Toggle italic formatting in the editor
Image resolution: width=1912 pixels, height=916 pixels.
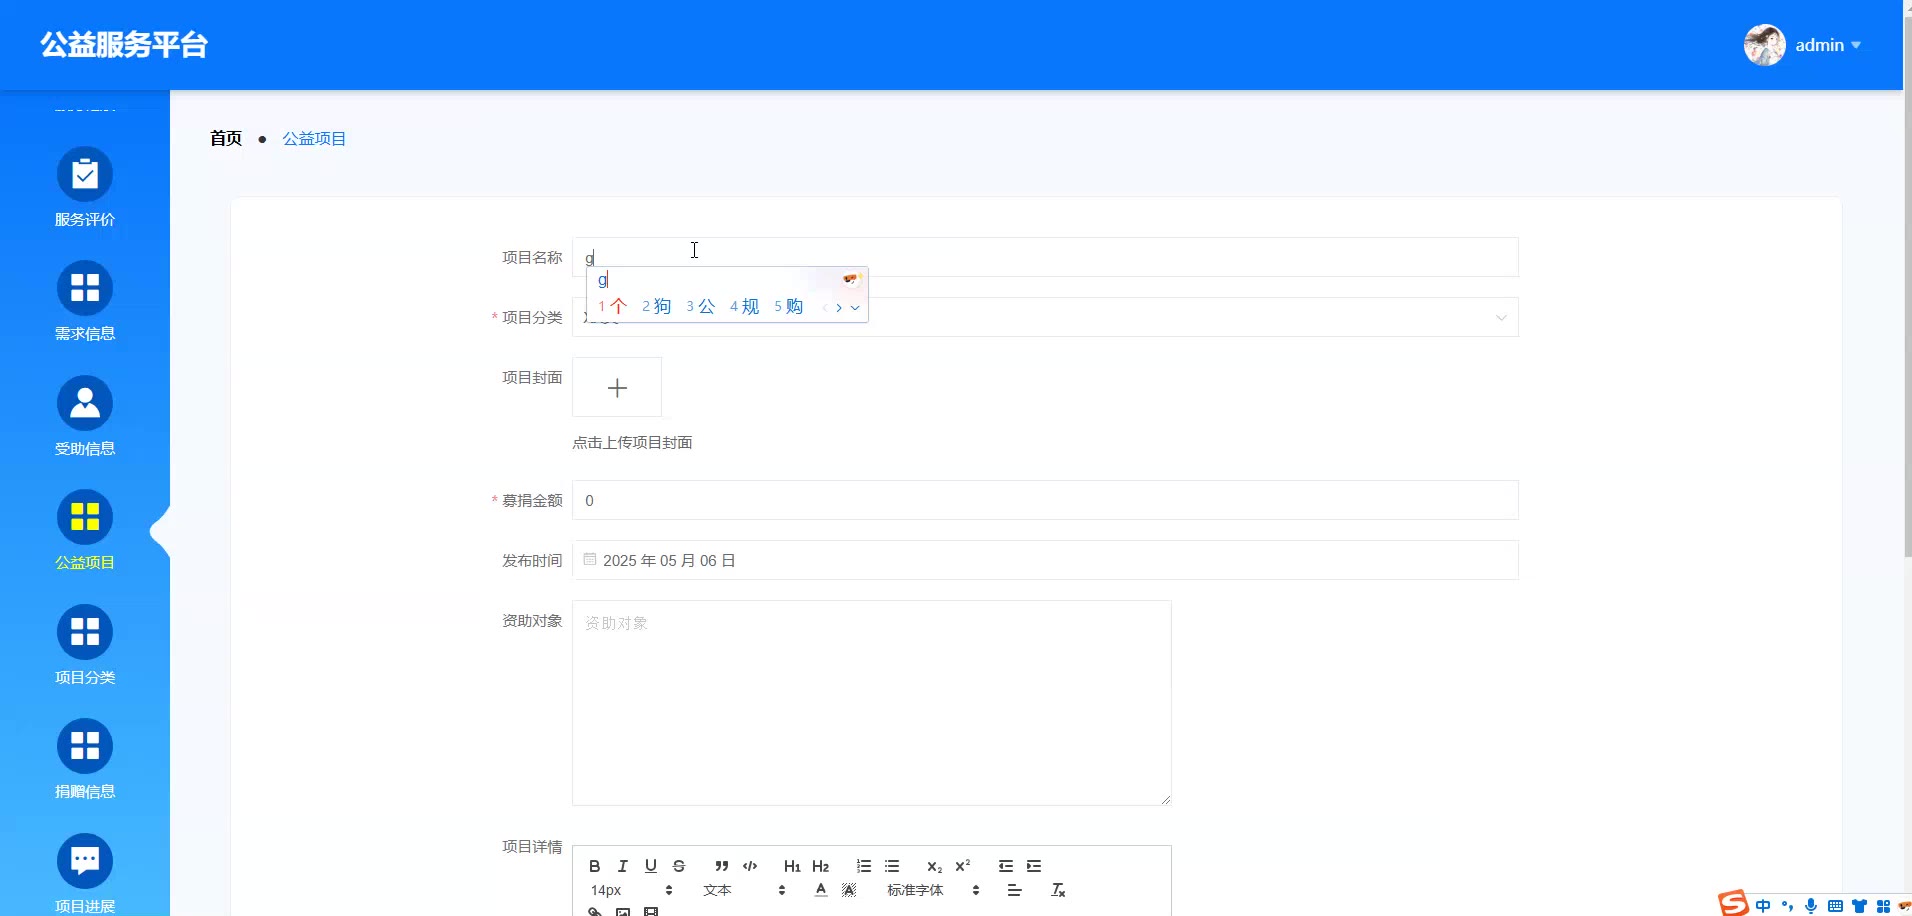pyautogui.click(x=623, y=866)
